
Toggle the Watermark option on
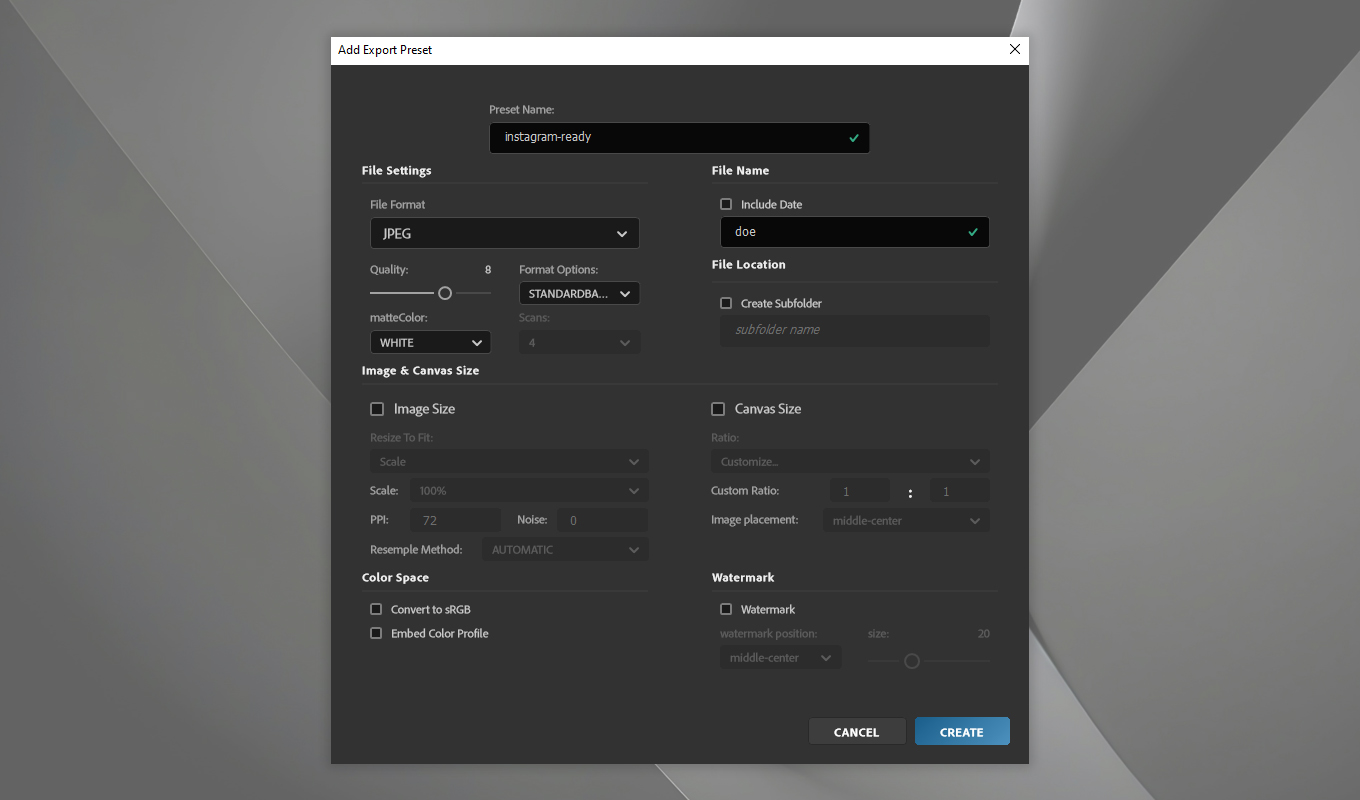[725, 609]
